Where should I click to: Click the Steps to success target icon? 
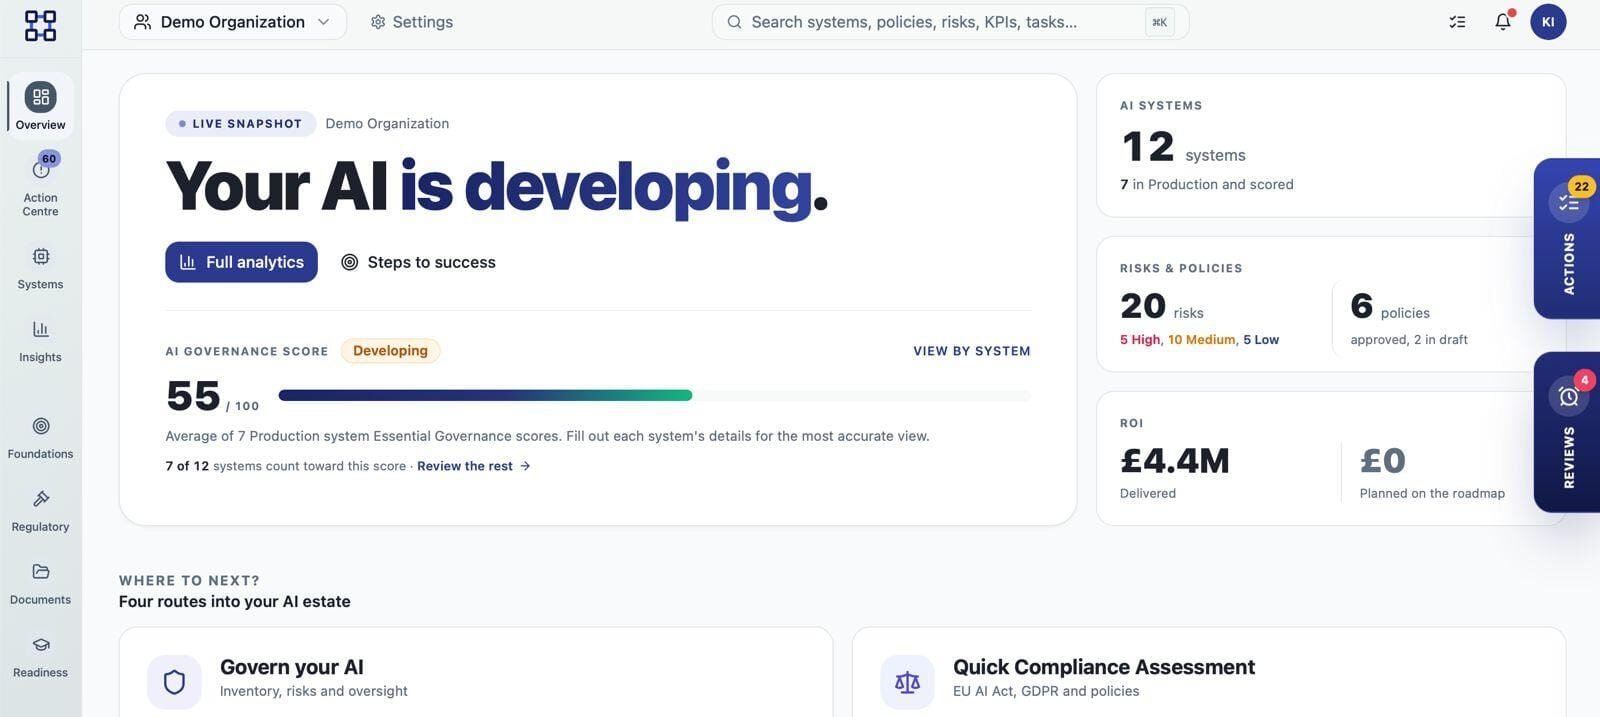click(x=350, y=262)
